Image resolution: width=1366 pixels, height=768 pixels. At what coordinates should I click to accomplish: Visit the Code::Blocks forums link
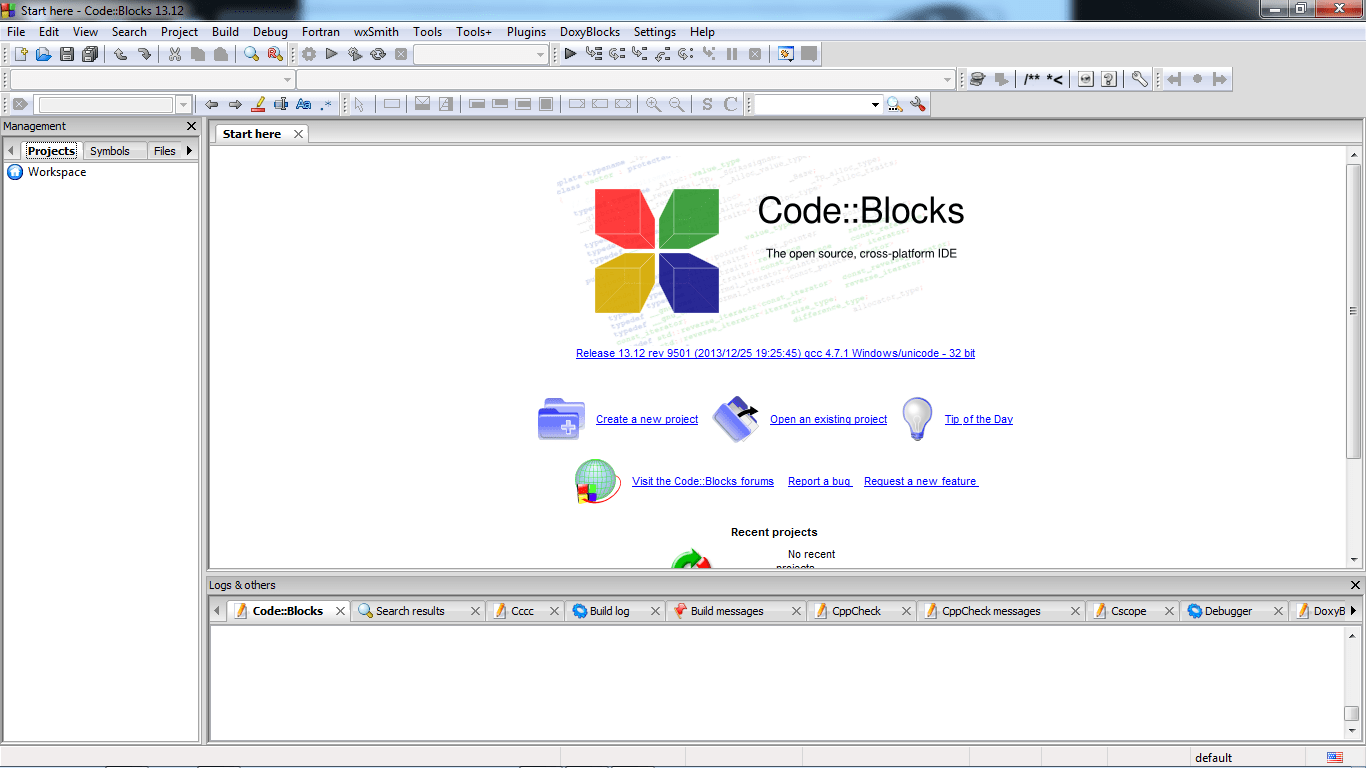[x=703, y=481]
